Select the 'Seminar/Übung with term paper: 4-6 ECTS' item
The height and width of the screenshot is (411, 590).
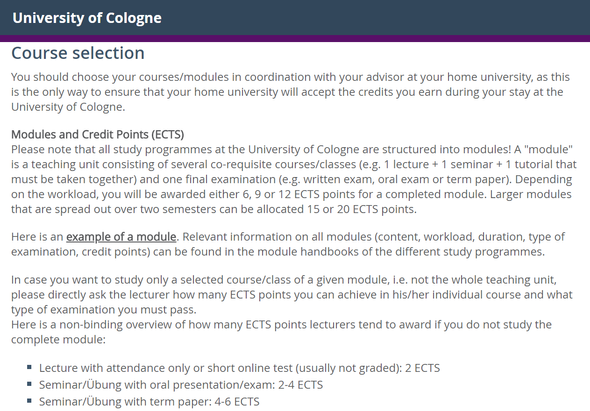coord(149,401)
